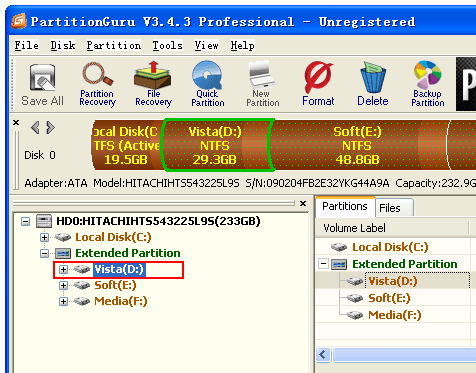Start Quick Partition from the toolbar

[208, 84]
